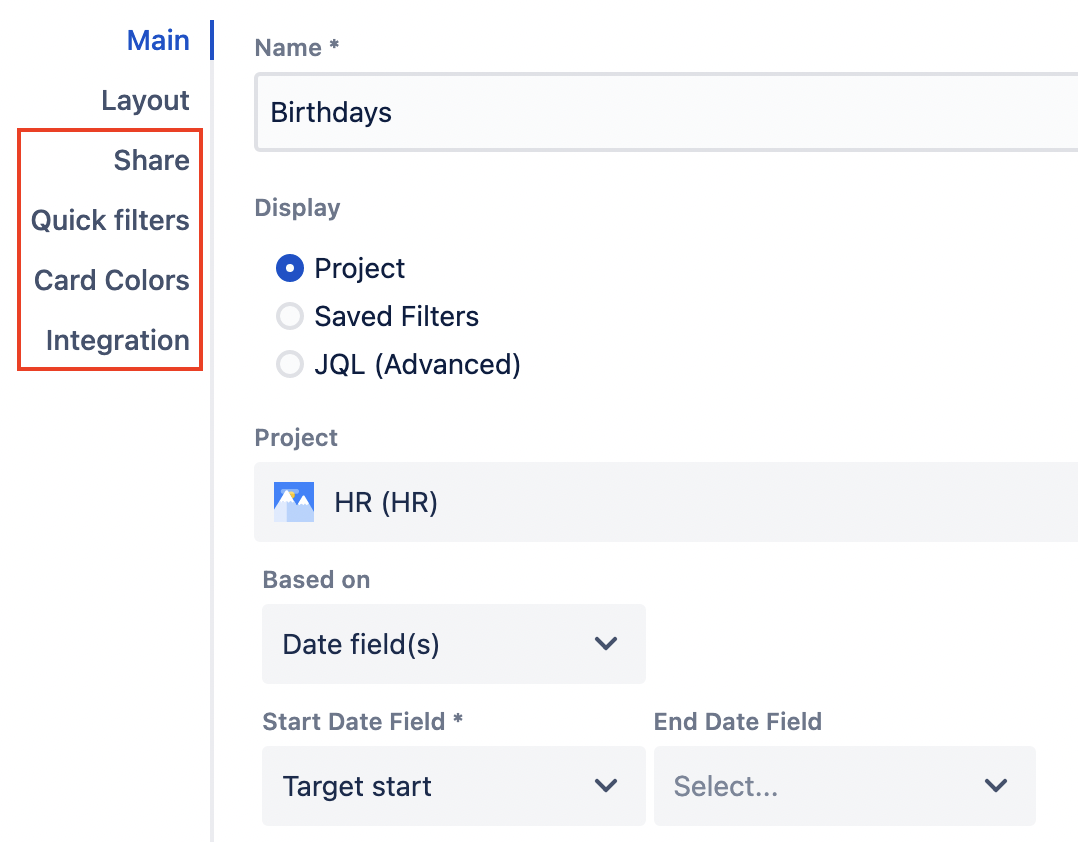The image size is (1078, 842).
Task: Select the Project radio button
Action: [x=290, y=268]
